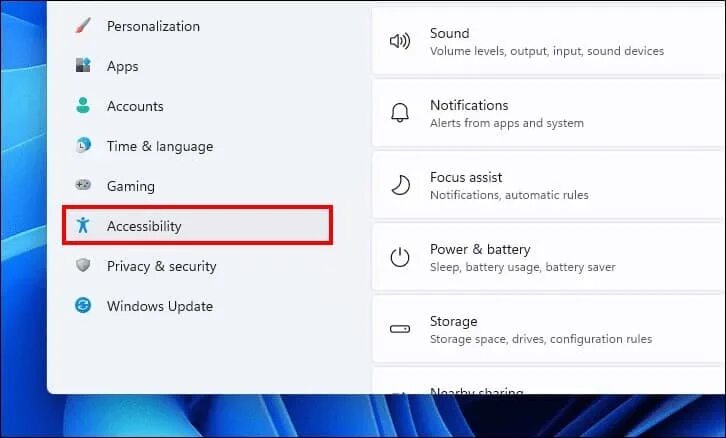Click the Sound speaker icon
Screen dimensions: 726x438
(400, 41)
